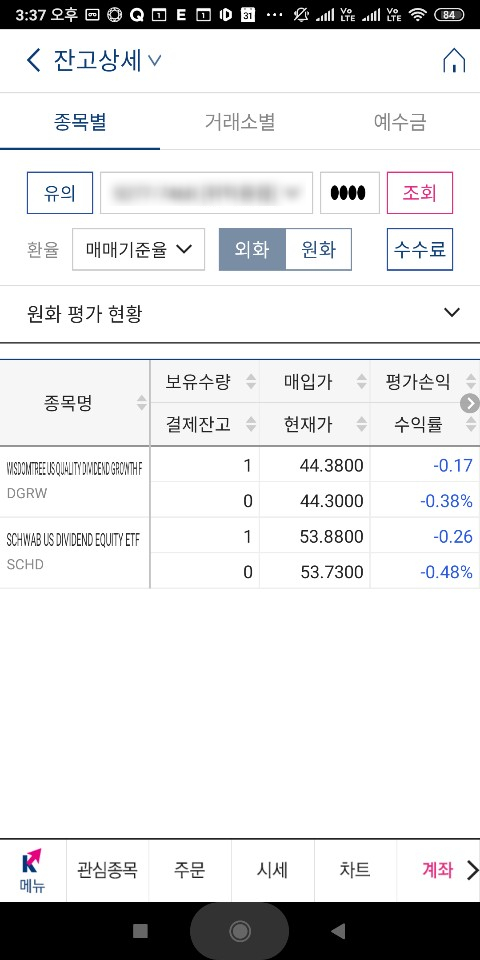
Task: Select the SCHD ticker
Action: pyautogui.click(x=25, y=564)
